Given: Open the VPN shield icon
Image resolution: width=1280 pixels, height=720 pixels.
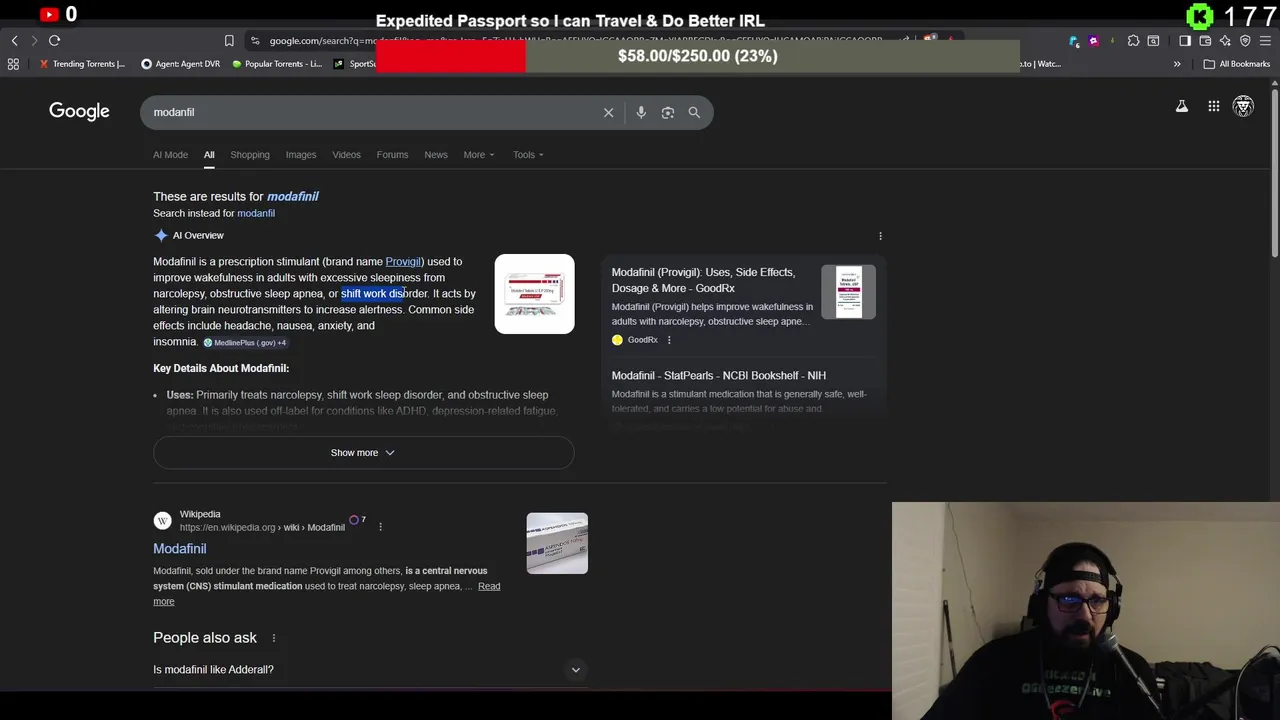Looking at the screenshot, I should [x=1245, y=41].
